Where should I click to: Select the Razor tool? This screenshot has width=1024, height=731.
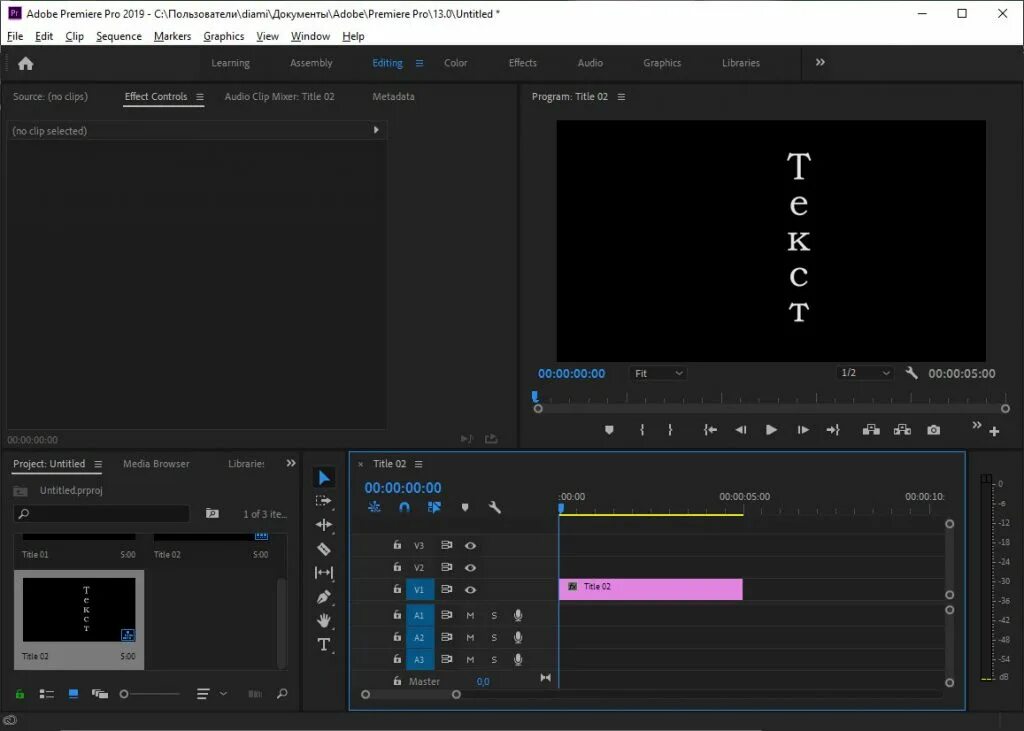pos(323,550)
